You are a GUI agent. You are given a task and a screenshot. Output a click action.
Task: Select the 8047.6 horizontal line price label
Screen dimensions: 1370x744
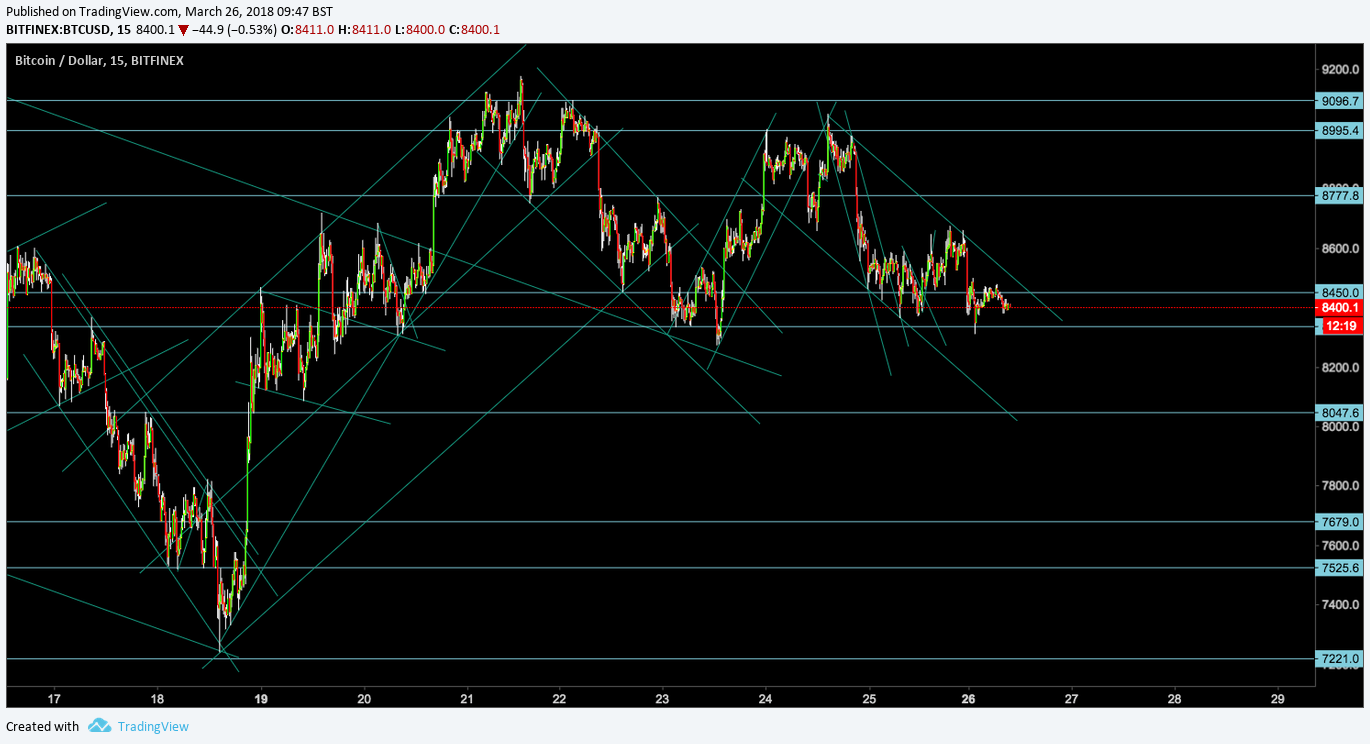click(1340, 413)
